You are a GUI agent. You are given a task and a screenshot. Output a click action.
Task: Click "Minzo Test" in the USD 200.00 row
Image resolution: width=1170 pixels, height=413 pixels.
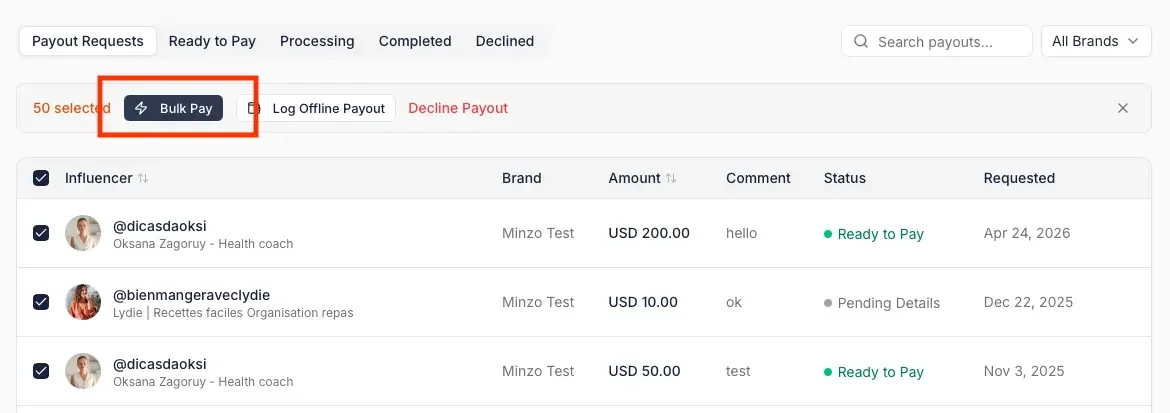pyautogui.click(x=538, y=233)
